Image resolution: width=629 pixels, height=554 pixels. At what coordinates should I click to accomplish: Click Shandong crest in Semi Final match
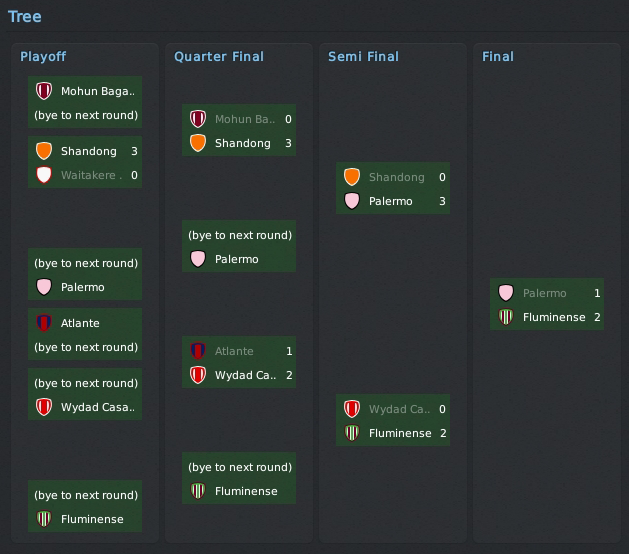click(352, 177)
